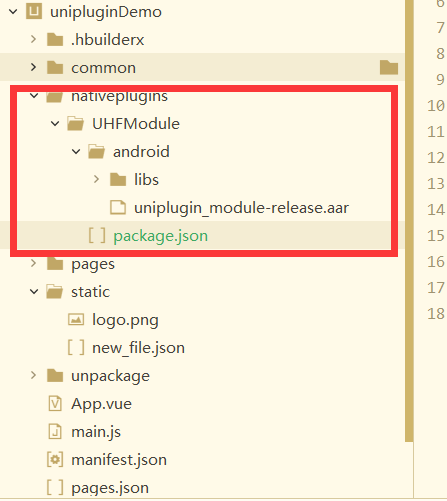
Task: Expand the unpackage folder
Action: (x=33, y=375)
